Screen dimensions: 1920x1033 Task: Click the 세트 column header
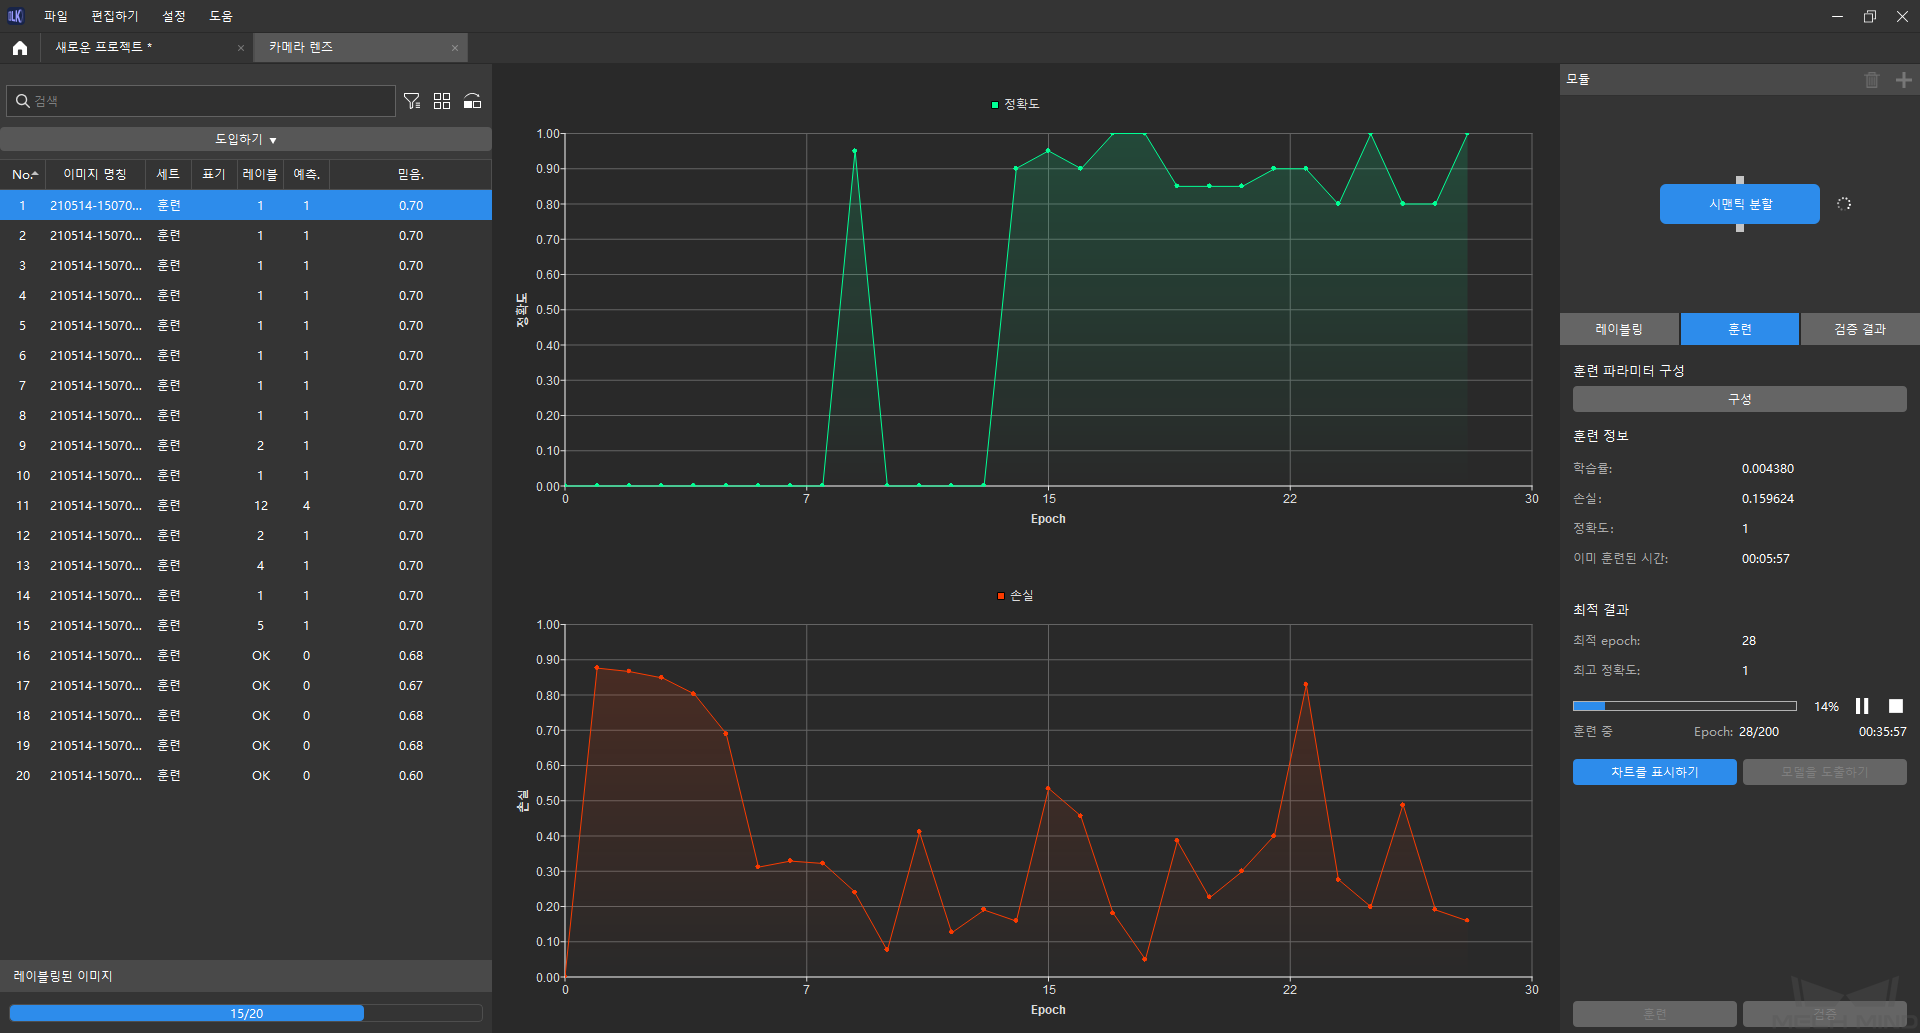tap(168, 174)
